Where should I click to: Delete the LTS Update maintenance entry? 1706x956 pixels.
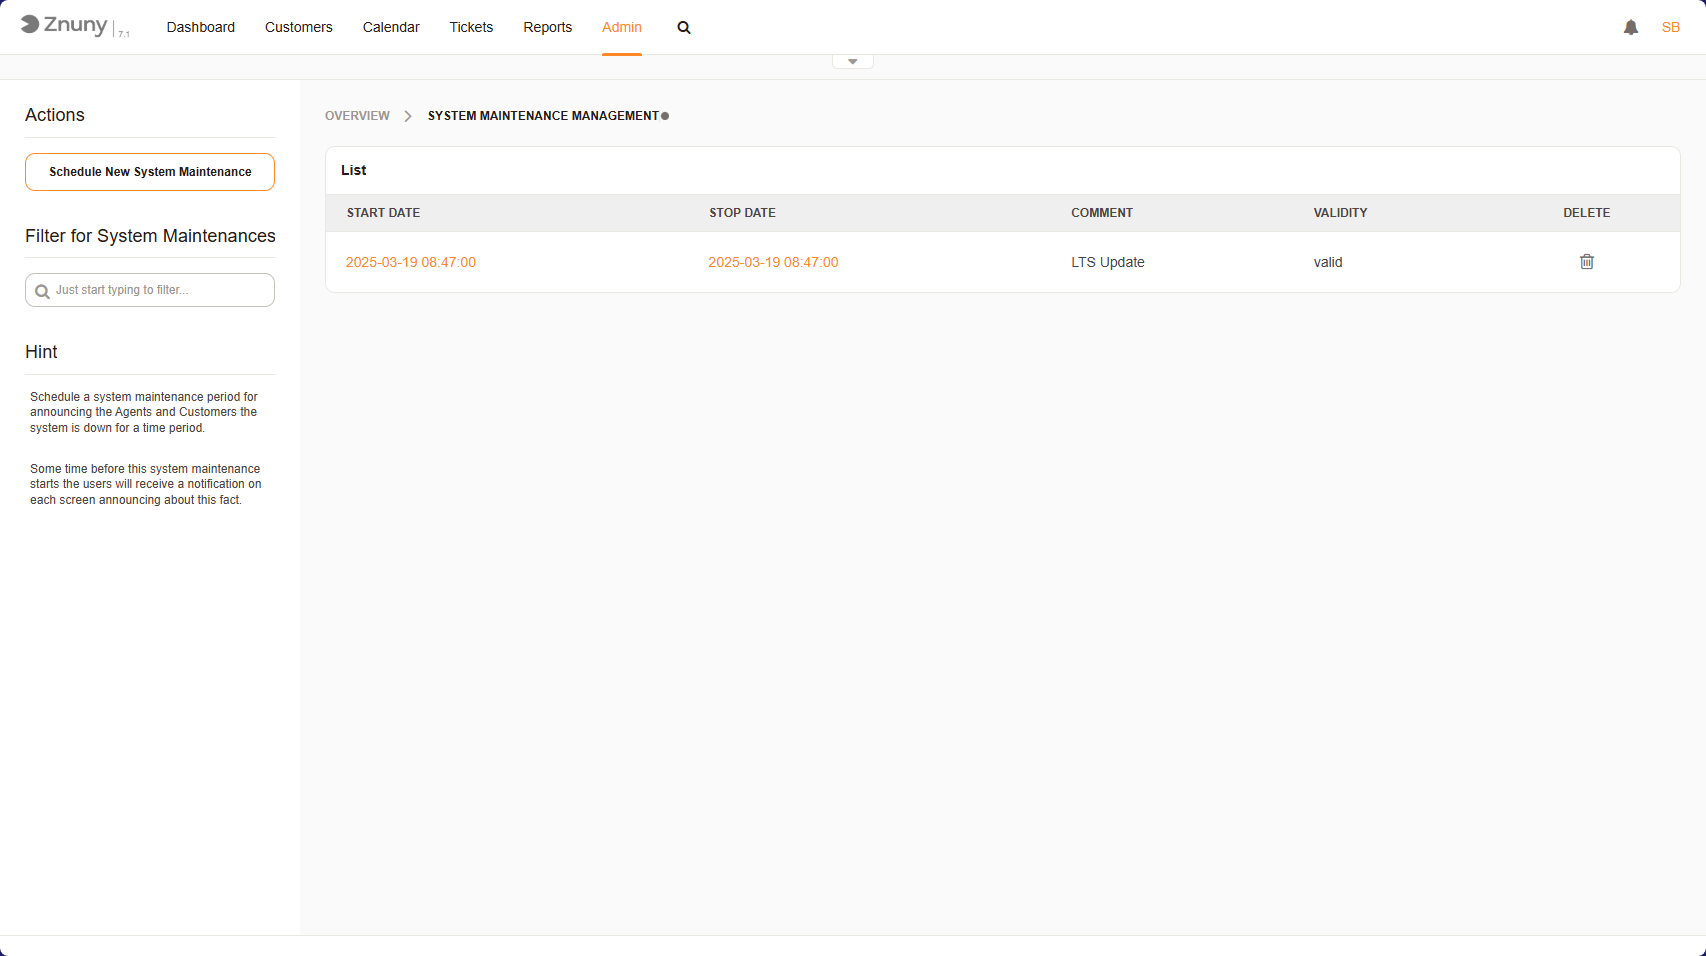coord(1587,261)
